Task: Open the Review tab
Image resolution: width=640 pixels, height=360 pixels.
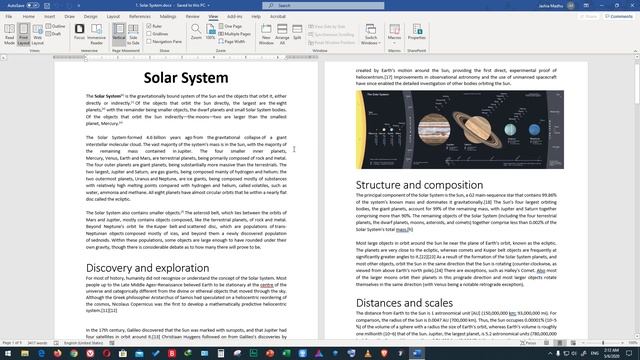Action: pos(192,16)
